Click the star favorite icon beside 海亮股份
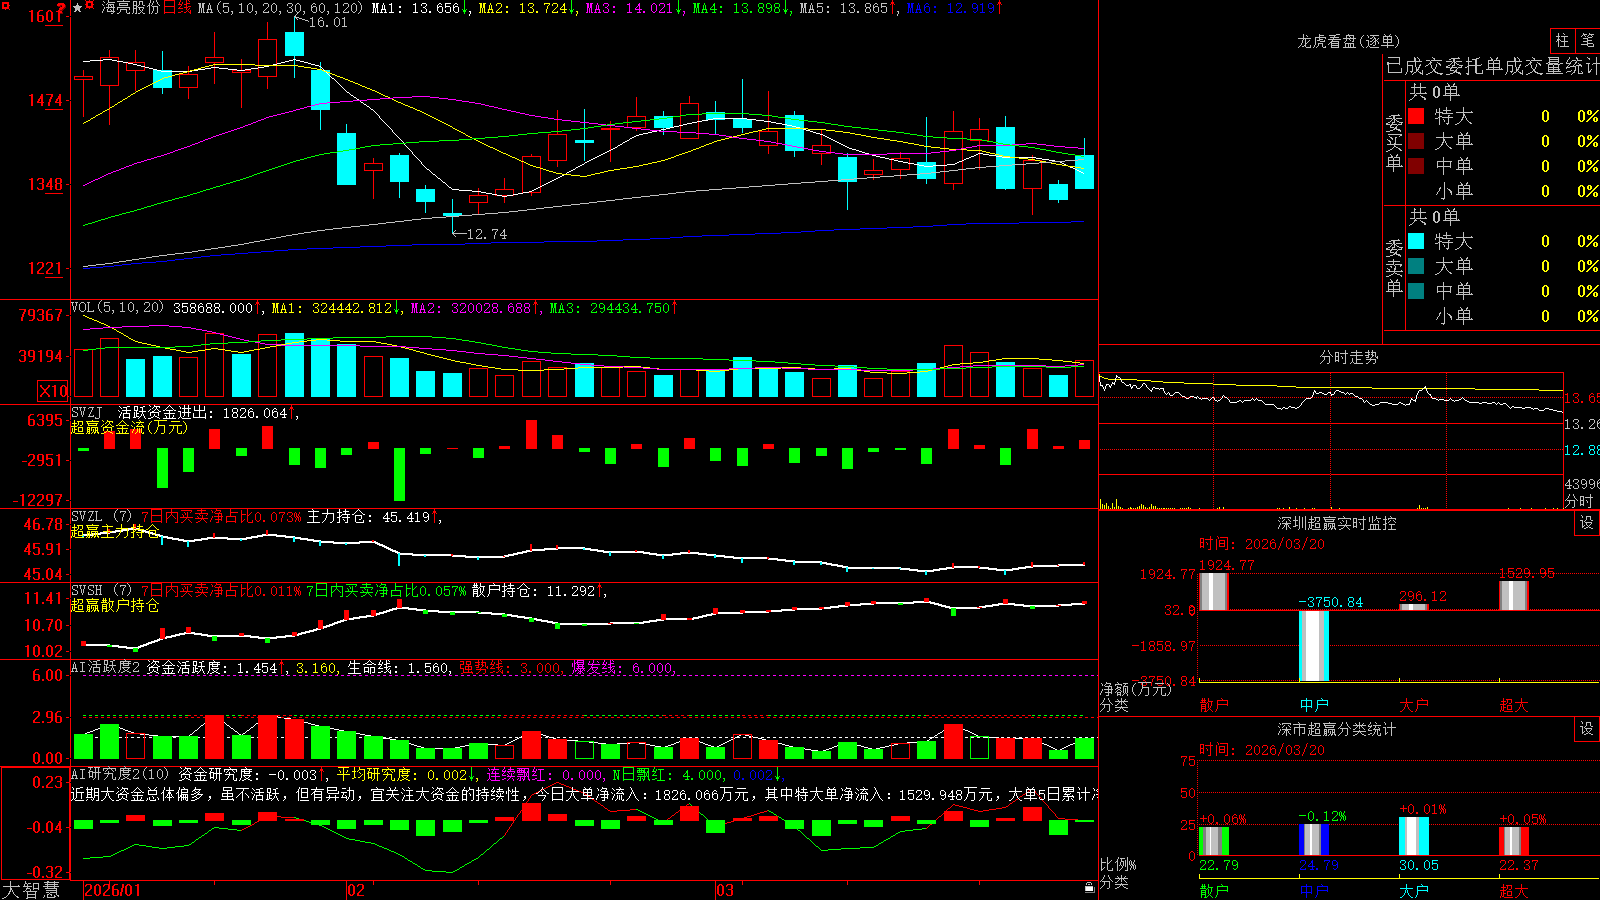Viewport: 1600px width, 900px height. point(78,8)
